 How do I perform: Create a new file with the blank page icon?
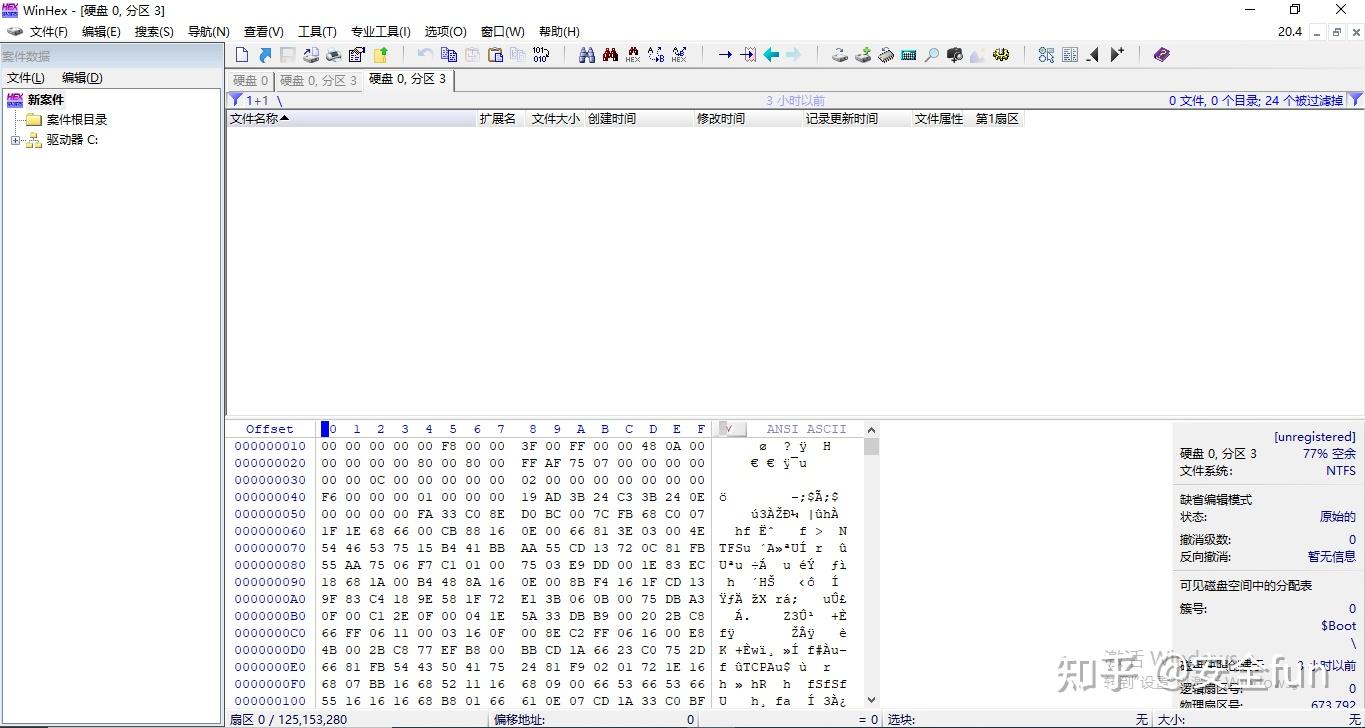[x=242, y=55]
